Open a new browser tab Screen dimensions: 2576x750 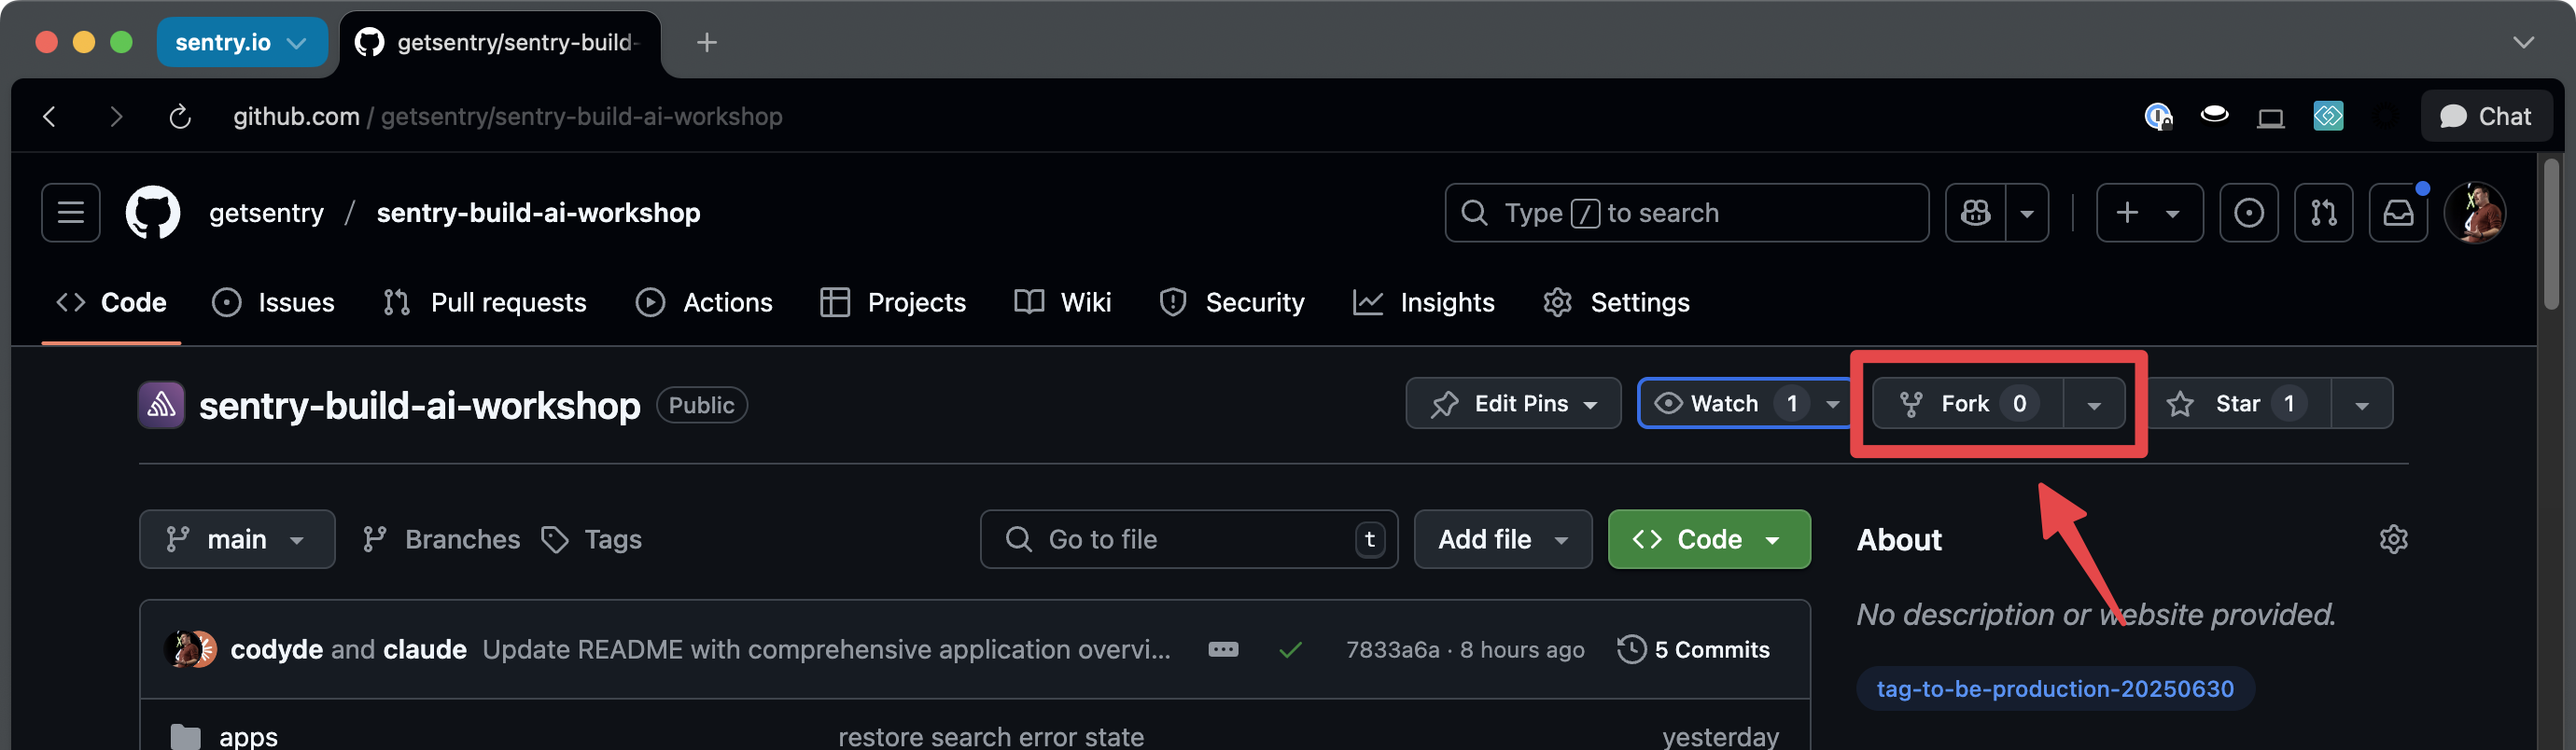pos(707,43)
